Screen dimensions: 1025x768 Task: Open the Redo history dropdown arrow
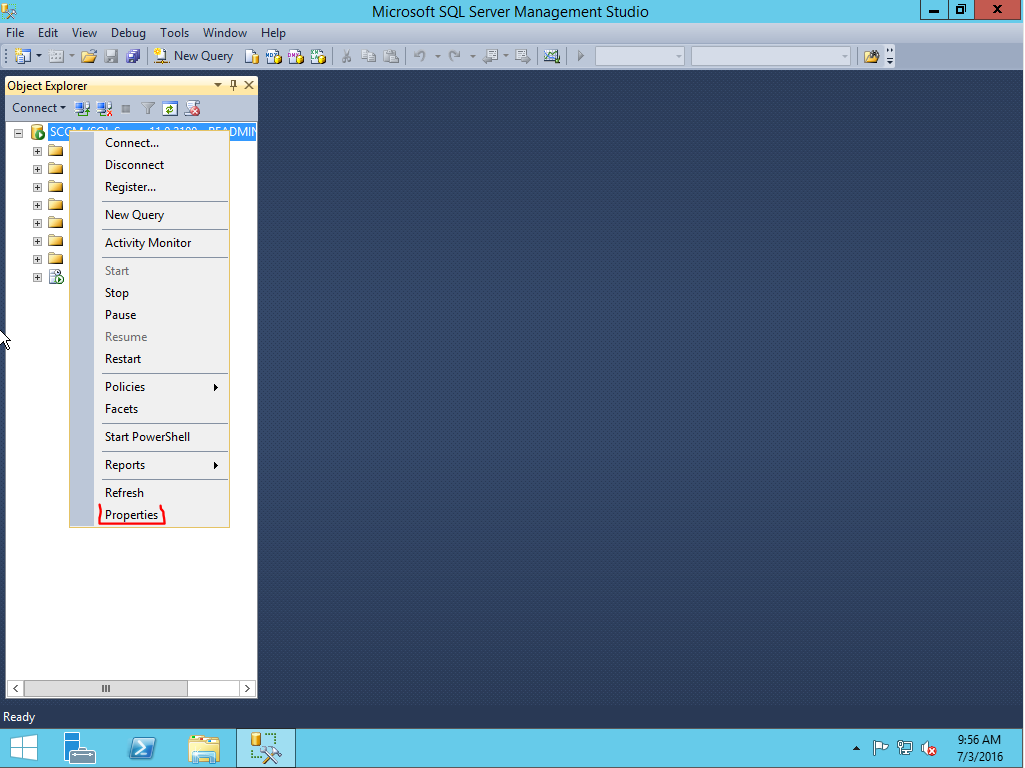[472, 56]
